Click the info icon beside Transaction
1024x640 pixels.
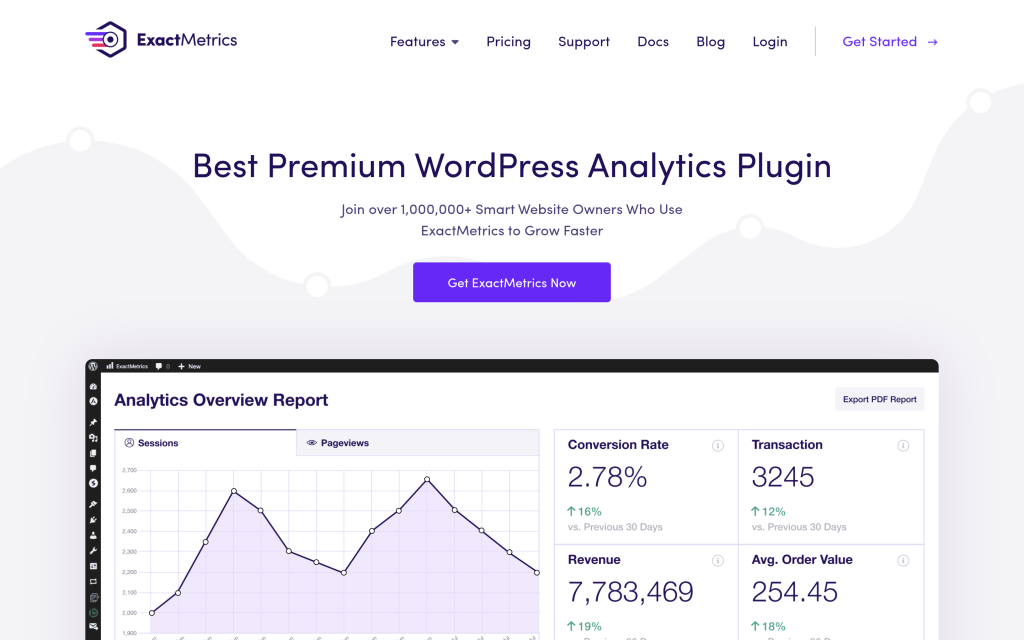tap(903, 445)
